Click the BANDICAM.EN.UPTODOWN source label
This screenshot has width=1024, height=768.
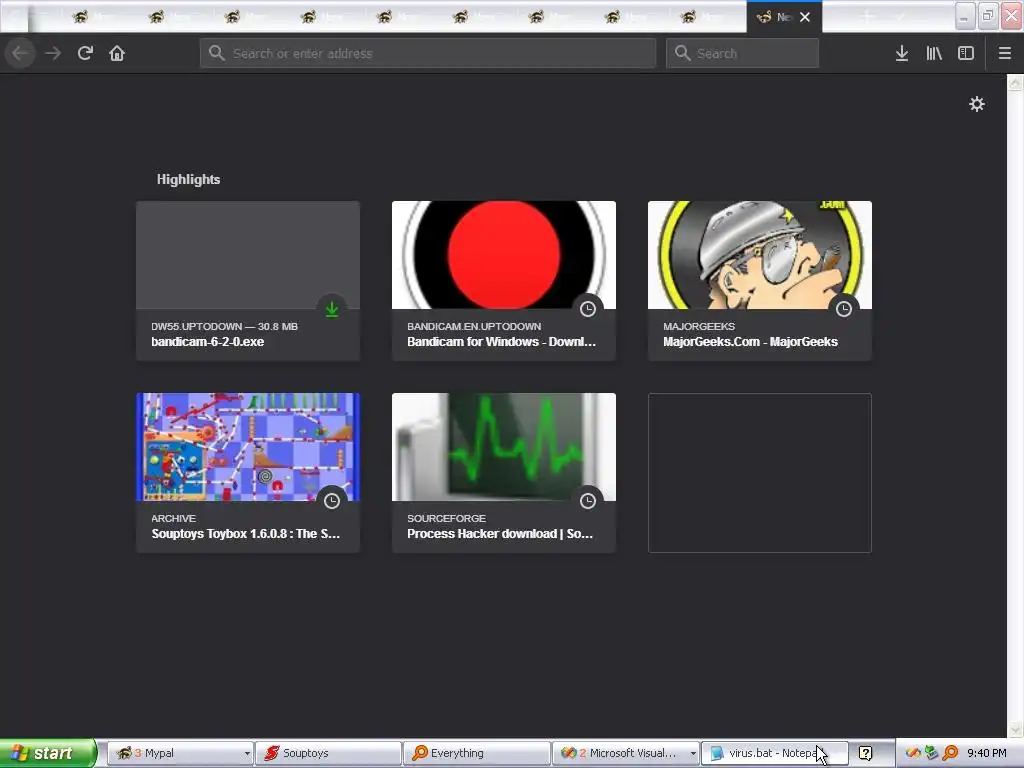[474, 326]
